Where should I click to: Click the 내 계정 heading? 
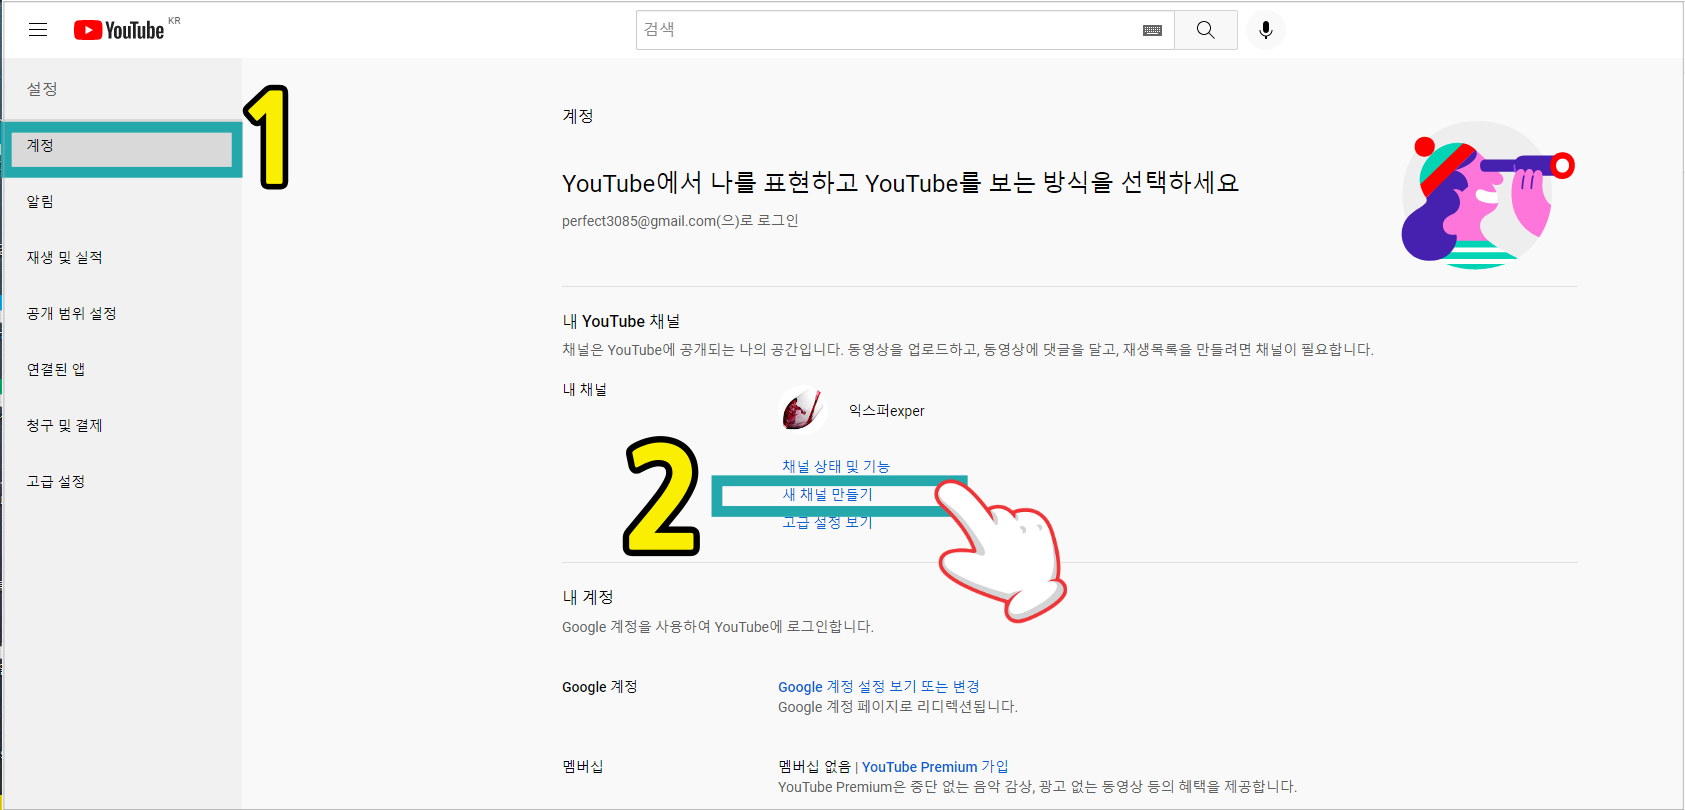[588, 597]
